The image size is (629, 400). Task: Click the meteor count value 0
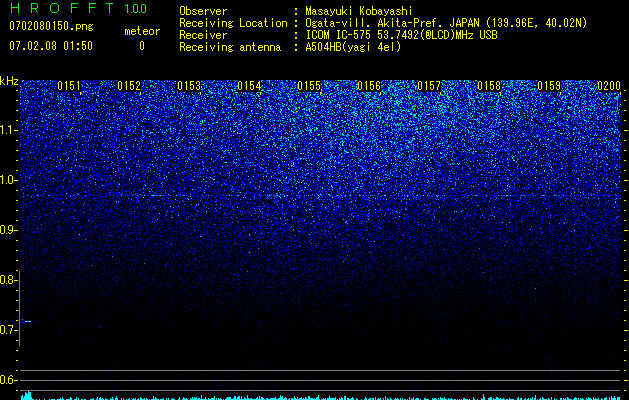[142, 46]
